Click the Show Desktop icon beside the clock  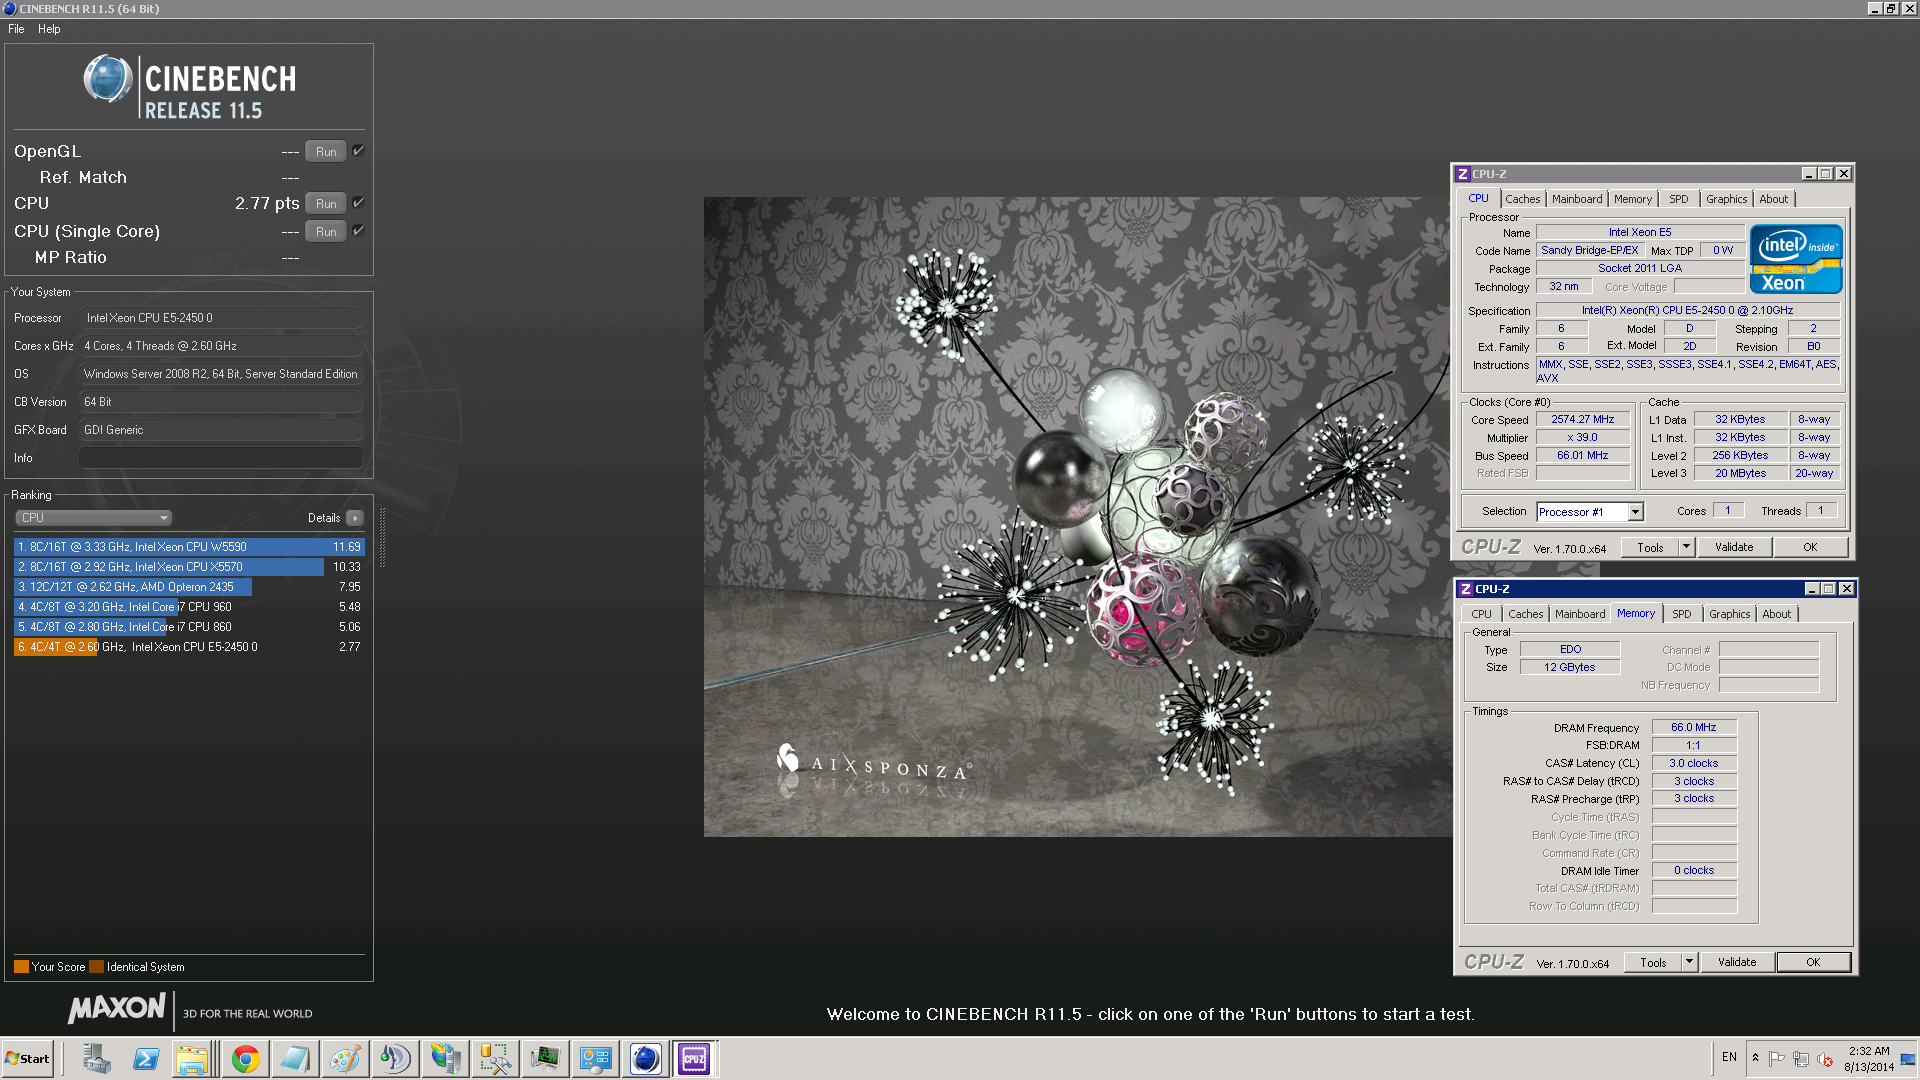tap(1908, 1058)
